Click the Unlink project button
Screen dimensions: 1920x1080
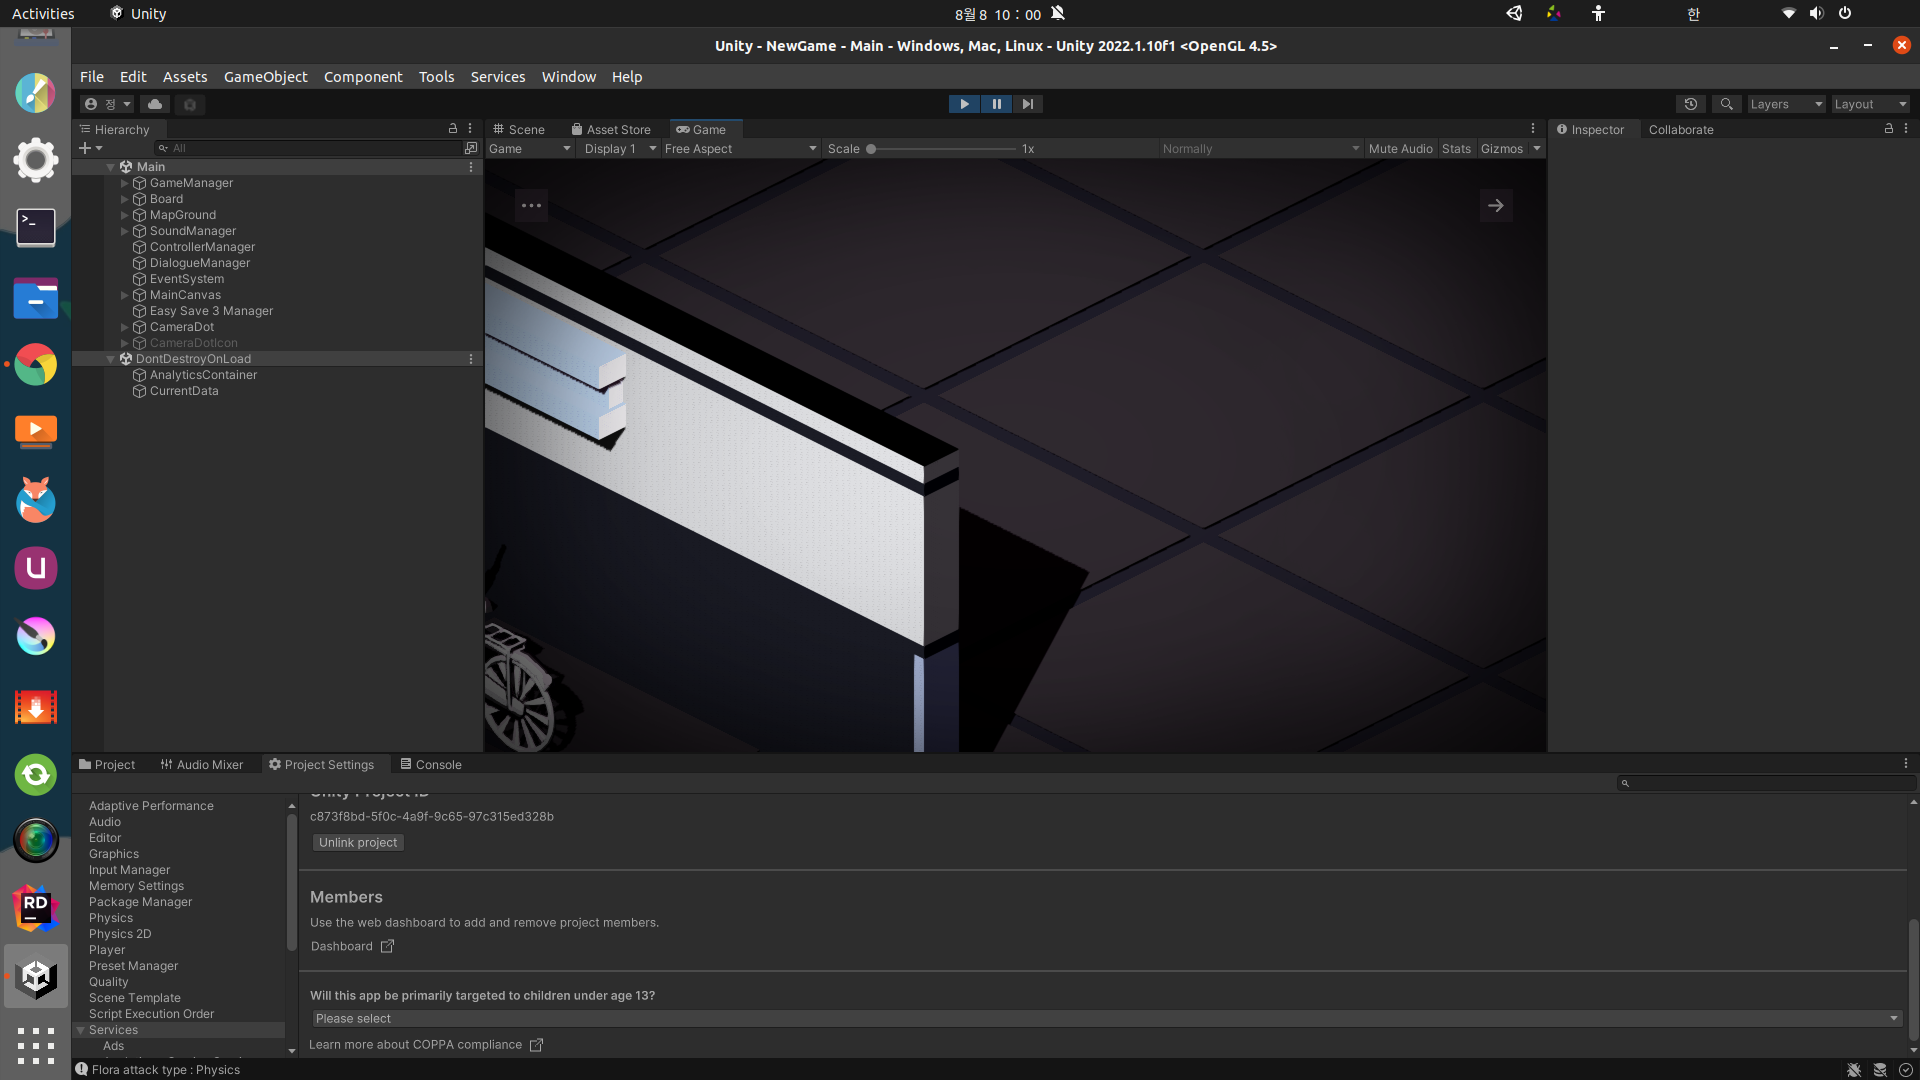point(358,843)
